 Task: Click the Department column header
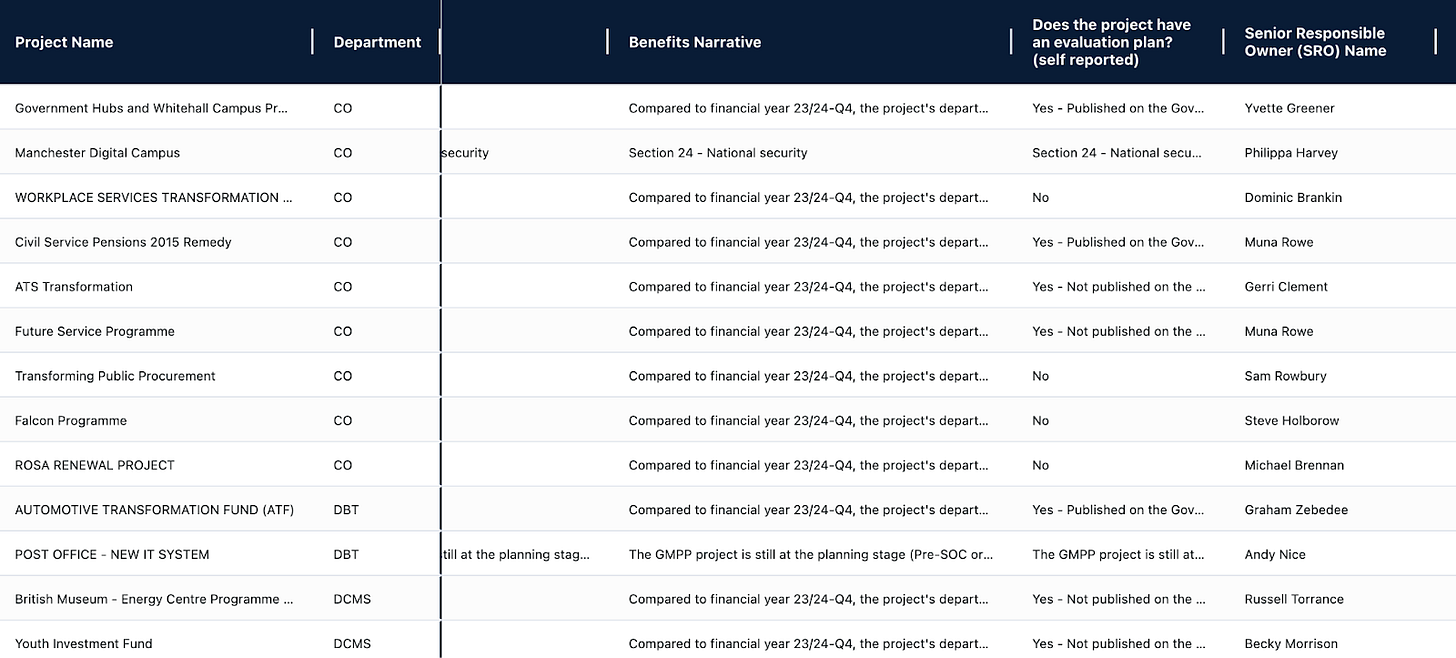[377, 42]
